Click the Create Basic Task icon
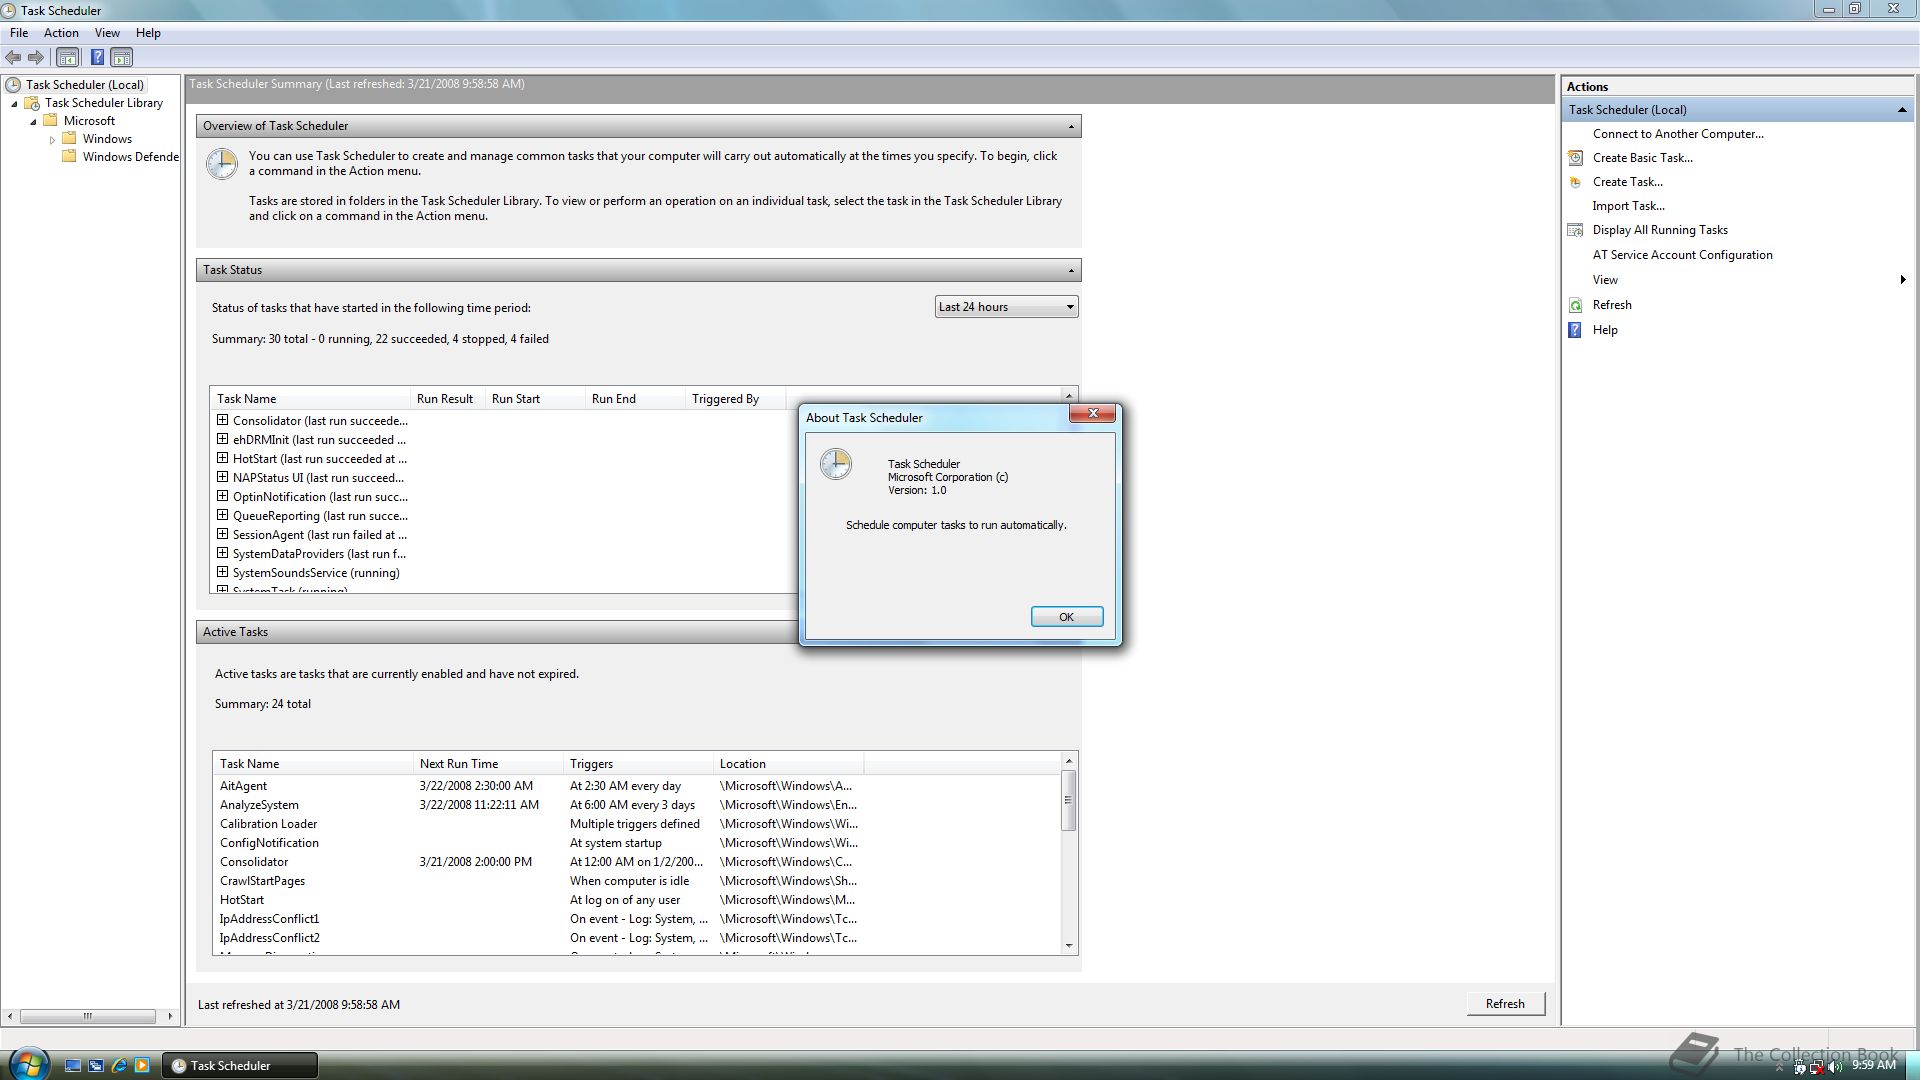Viewport: 1920px width, 1080px height. point(1575,158)
